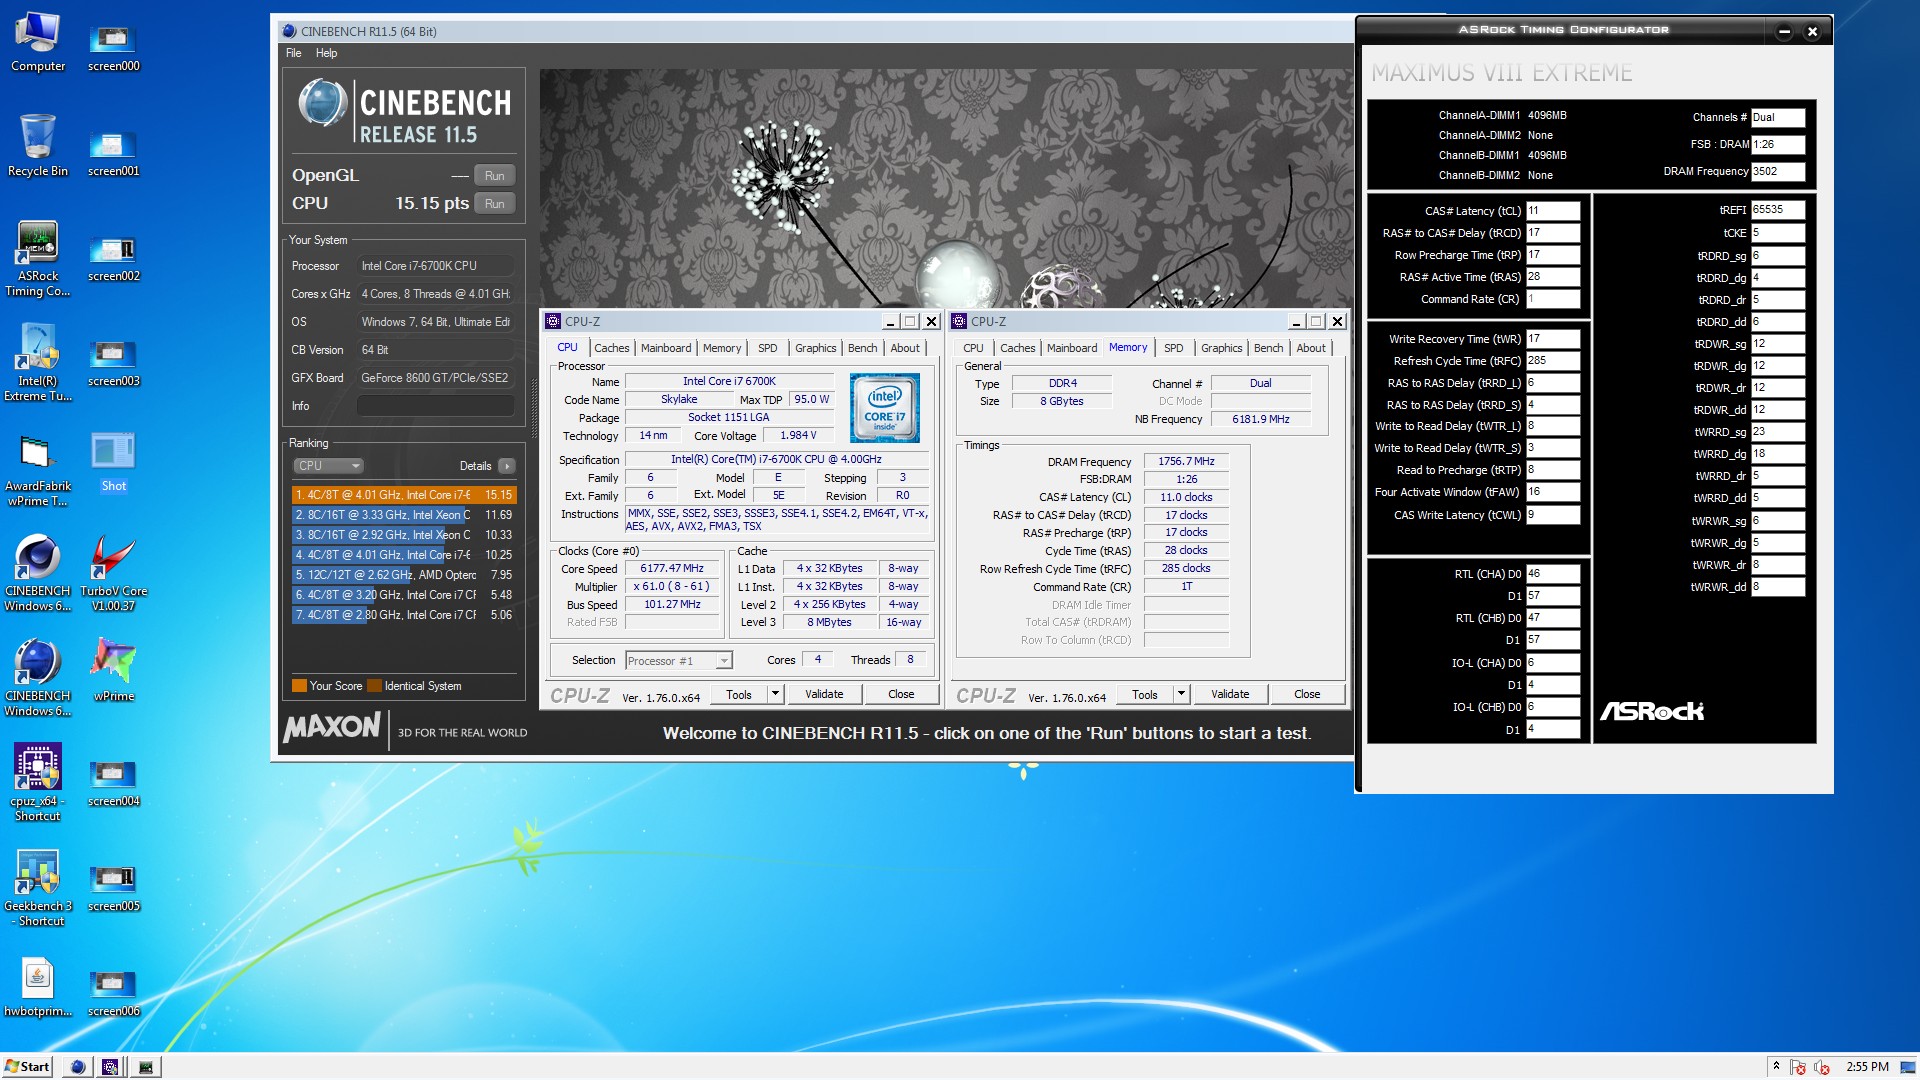Show hidden system tray icons arrow
The image size is (1920, 1080).
click(1776, 1066)
